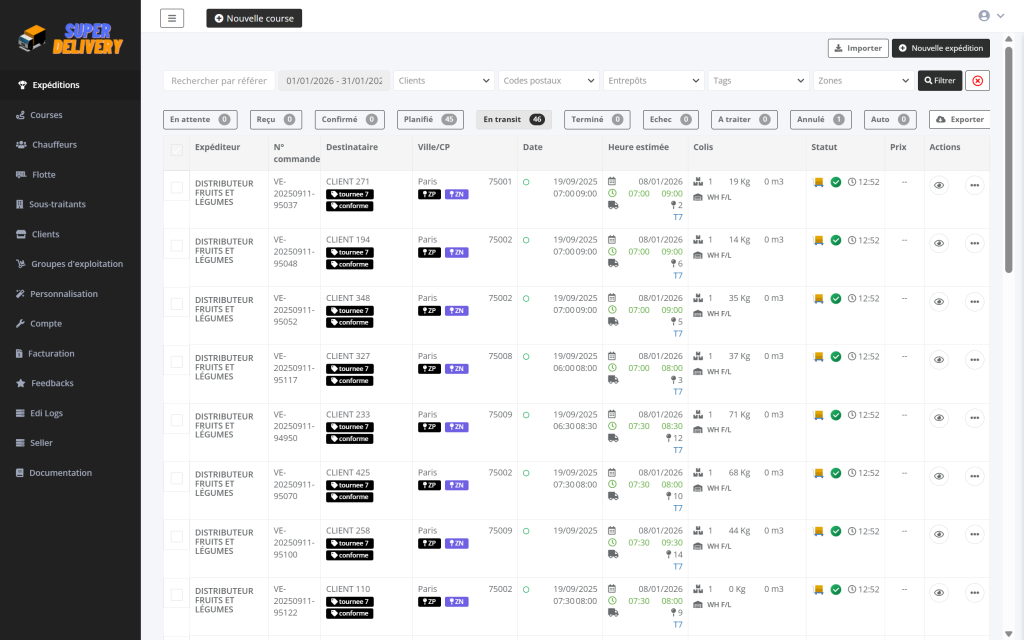Click the Nouvelle expédition button
1024x640 pixels.
940,48
